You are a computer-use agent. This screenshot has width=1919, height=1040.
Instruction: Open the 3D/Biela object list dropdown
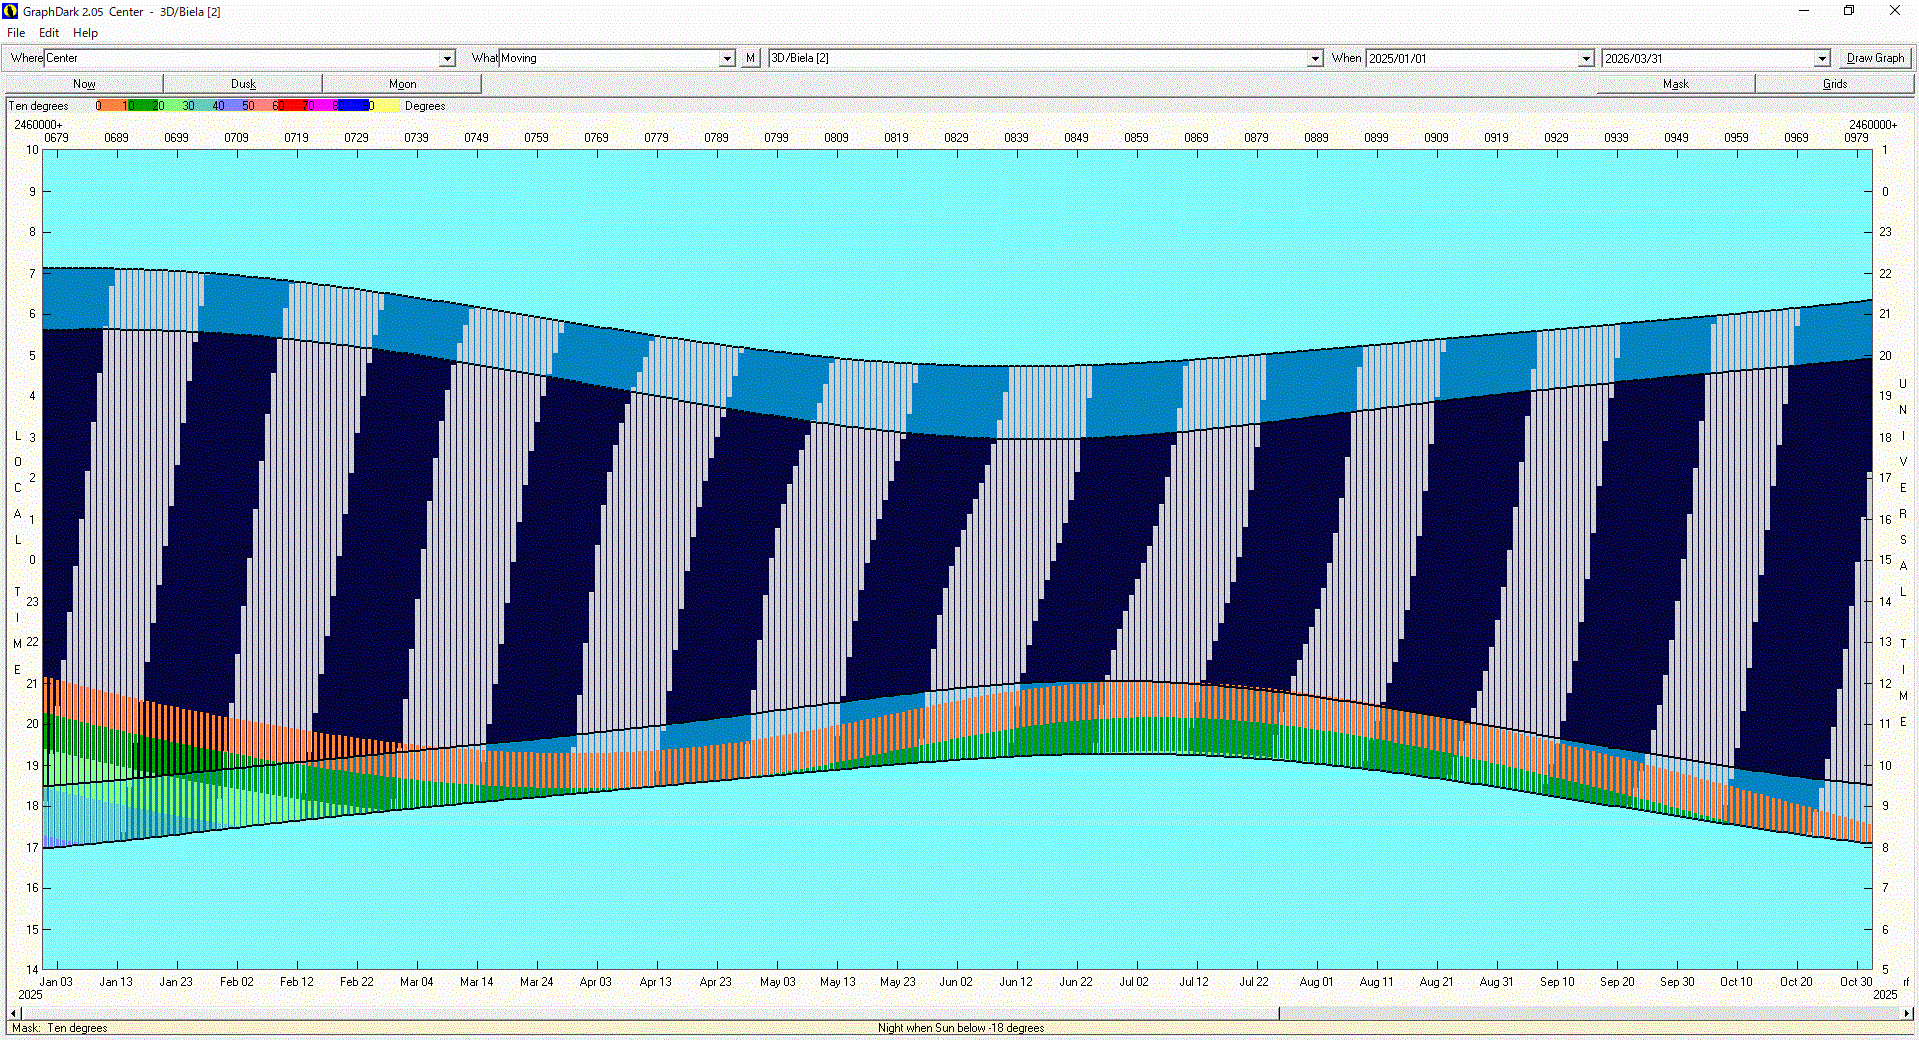point(1314,59)
